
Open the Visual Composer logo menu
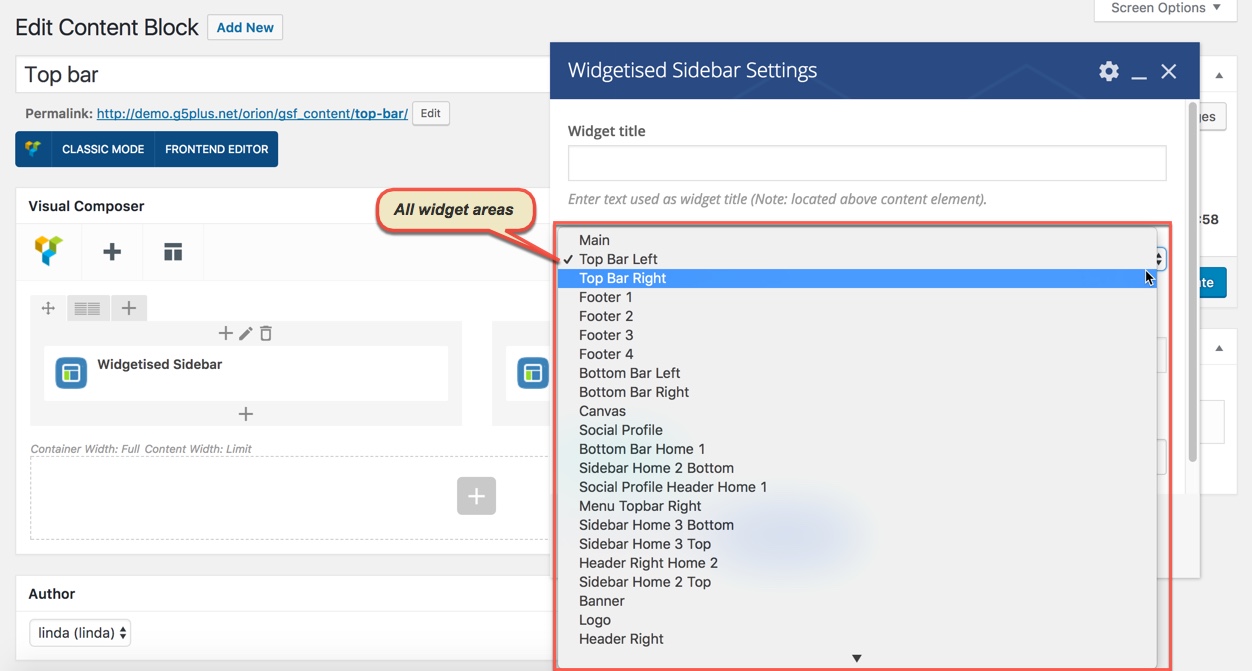[49, 252]
